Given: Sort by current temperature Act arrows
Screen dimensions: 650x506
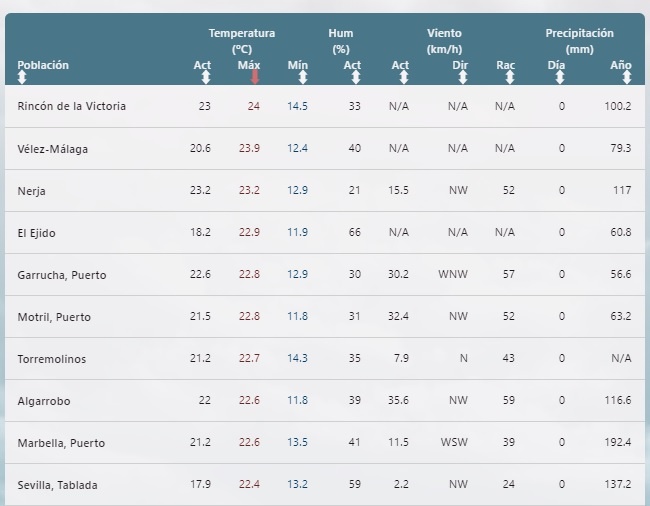Looking at the screenshot, I should coord(206,77).
